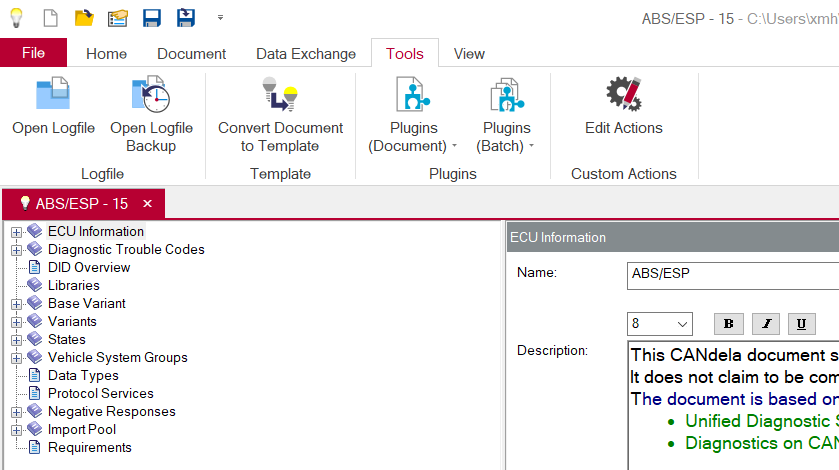Select Variants in the tree
Screen dimensions: 839x470
coord(72,321)
